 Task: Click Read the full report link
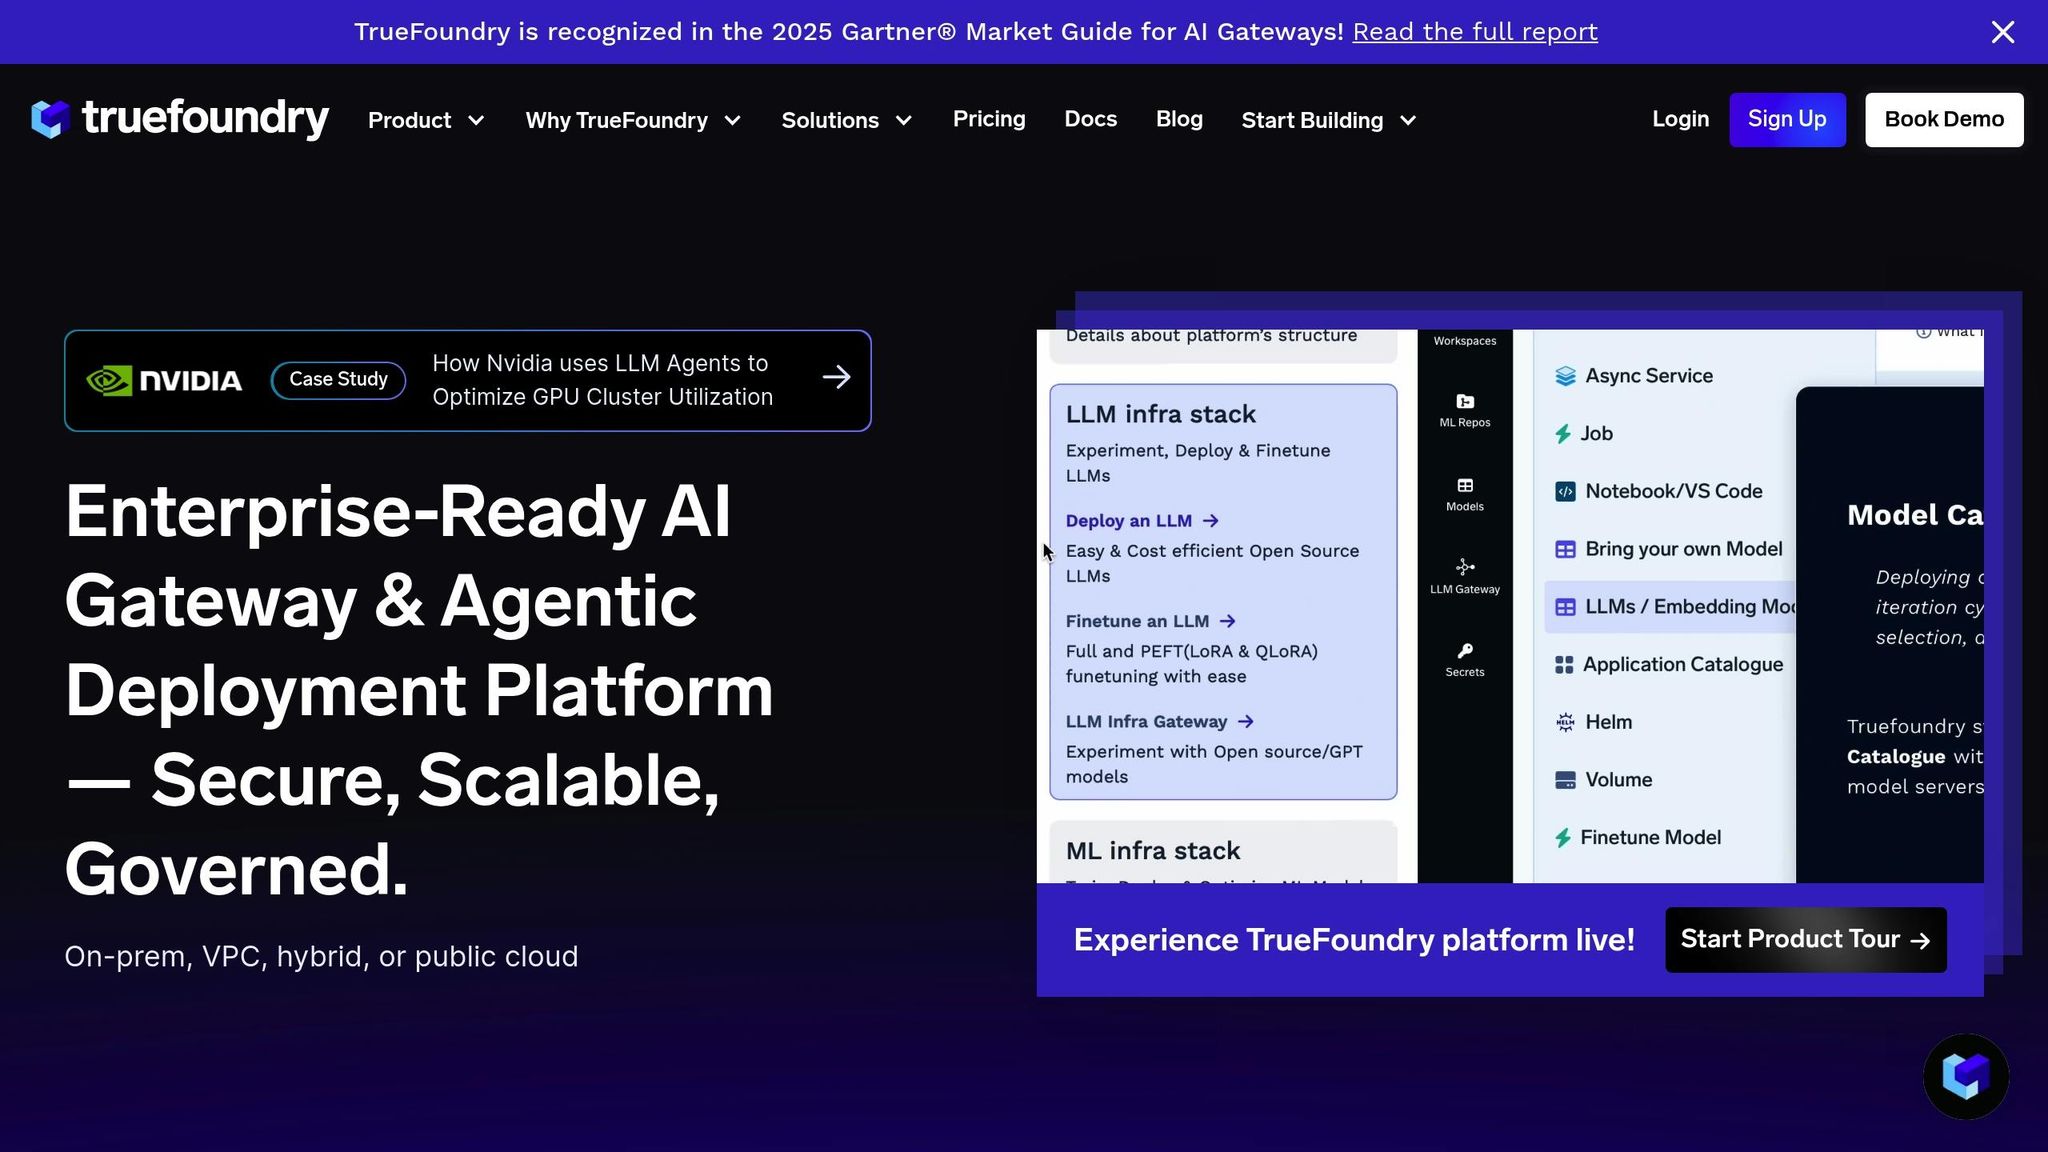click(x=1474, y=32)
